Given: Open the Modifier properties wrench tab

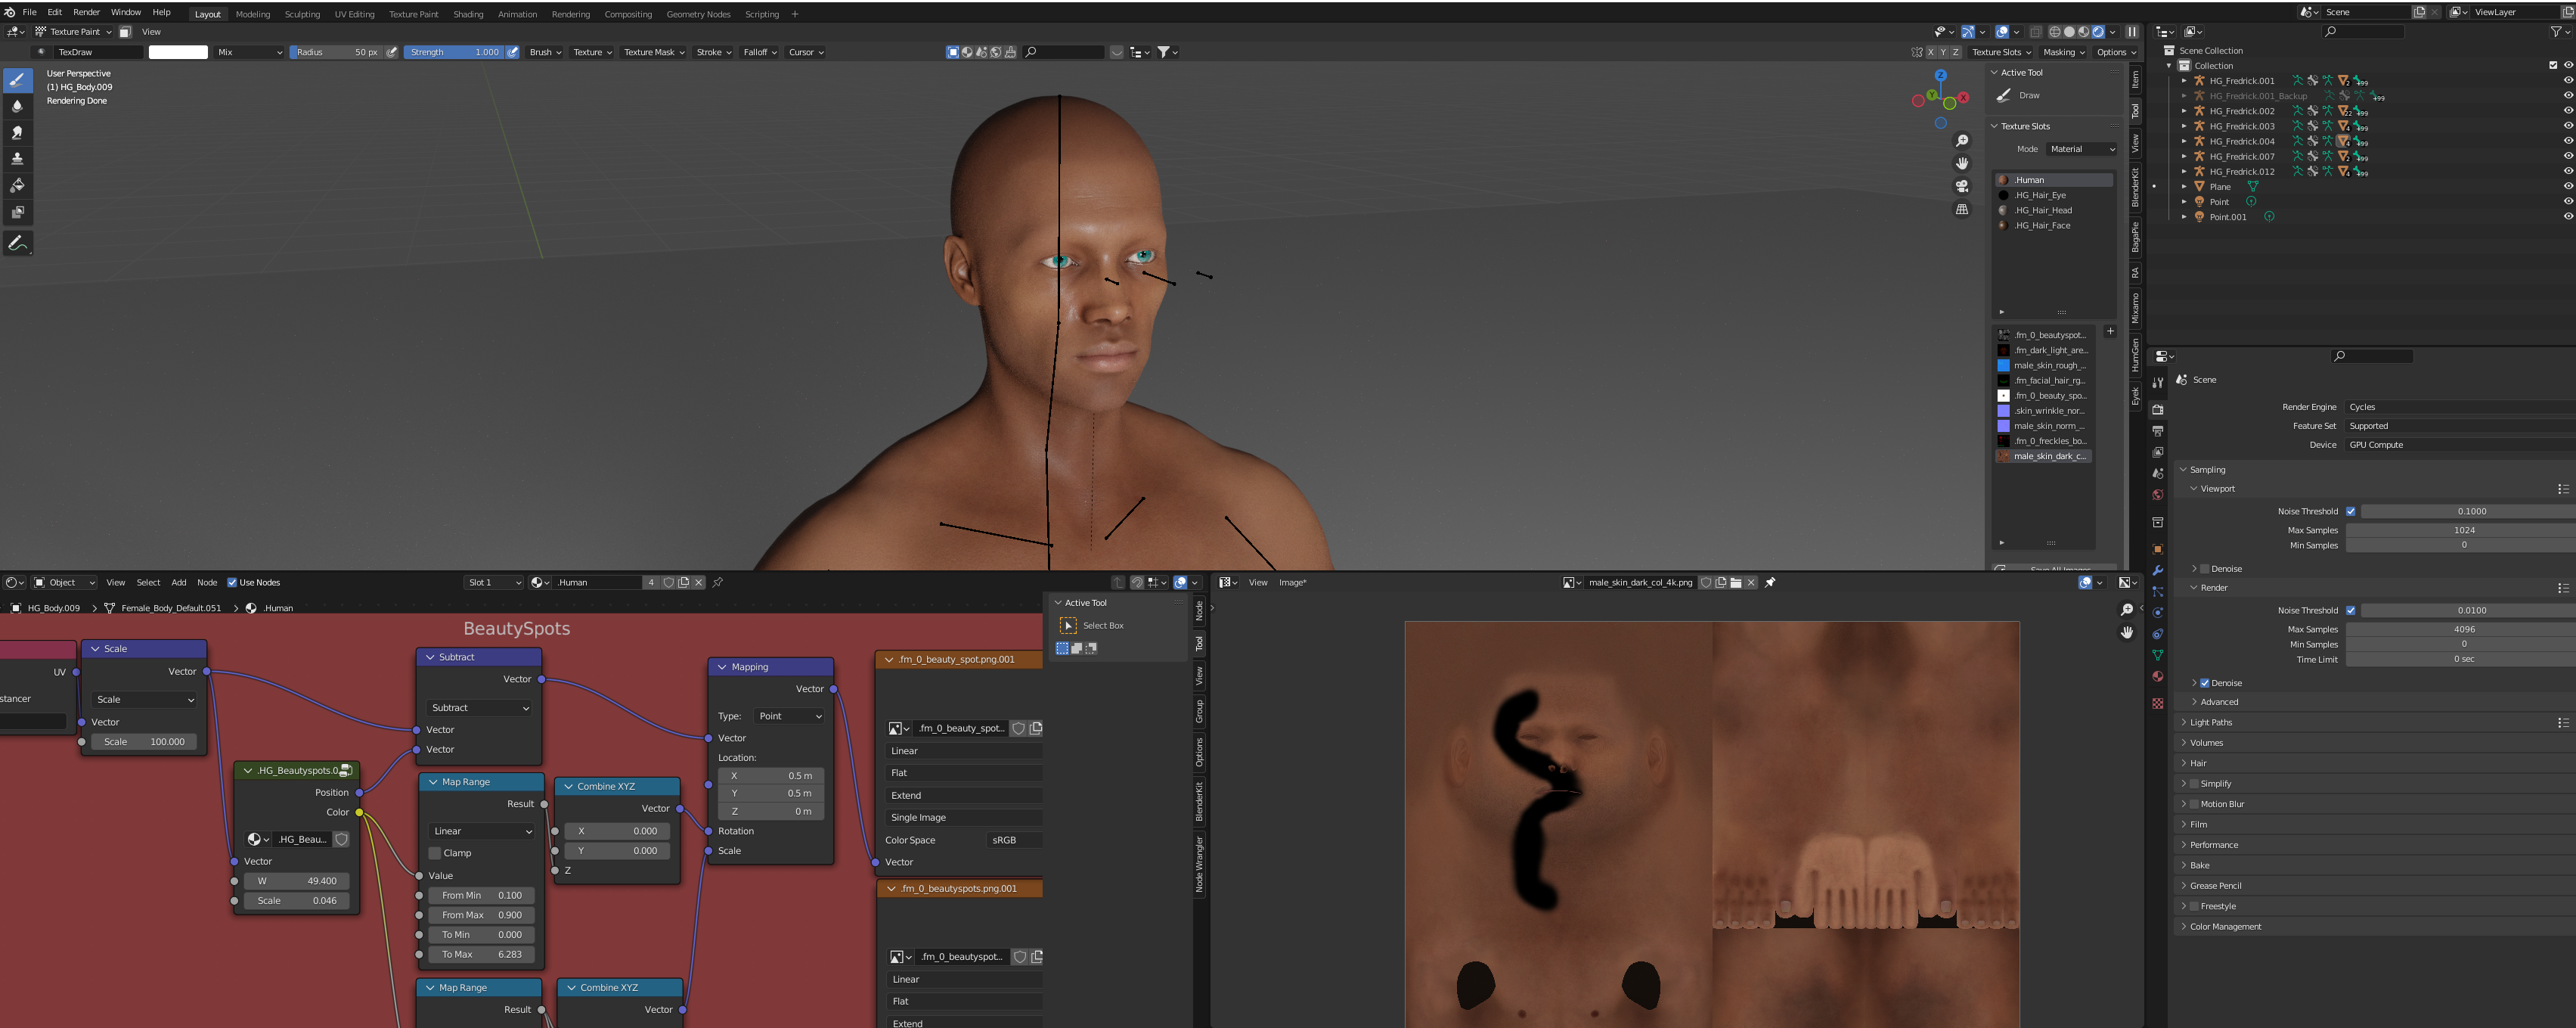Looking at the screenshot, I should pos(2157,570).
